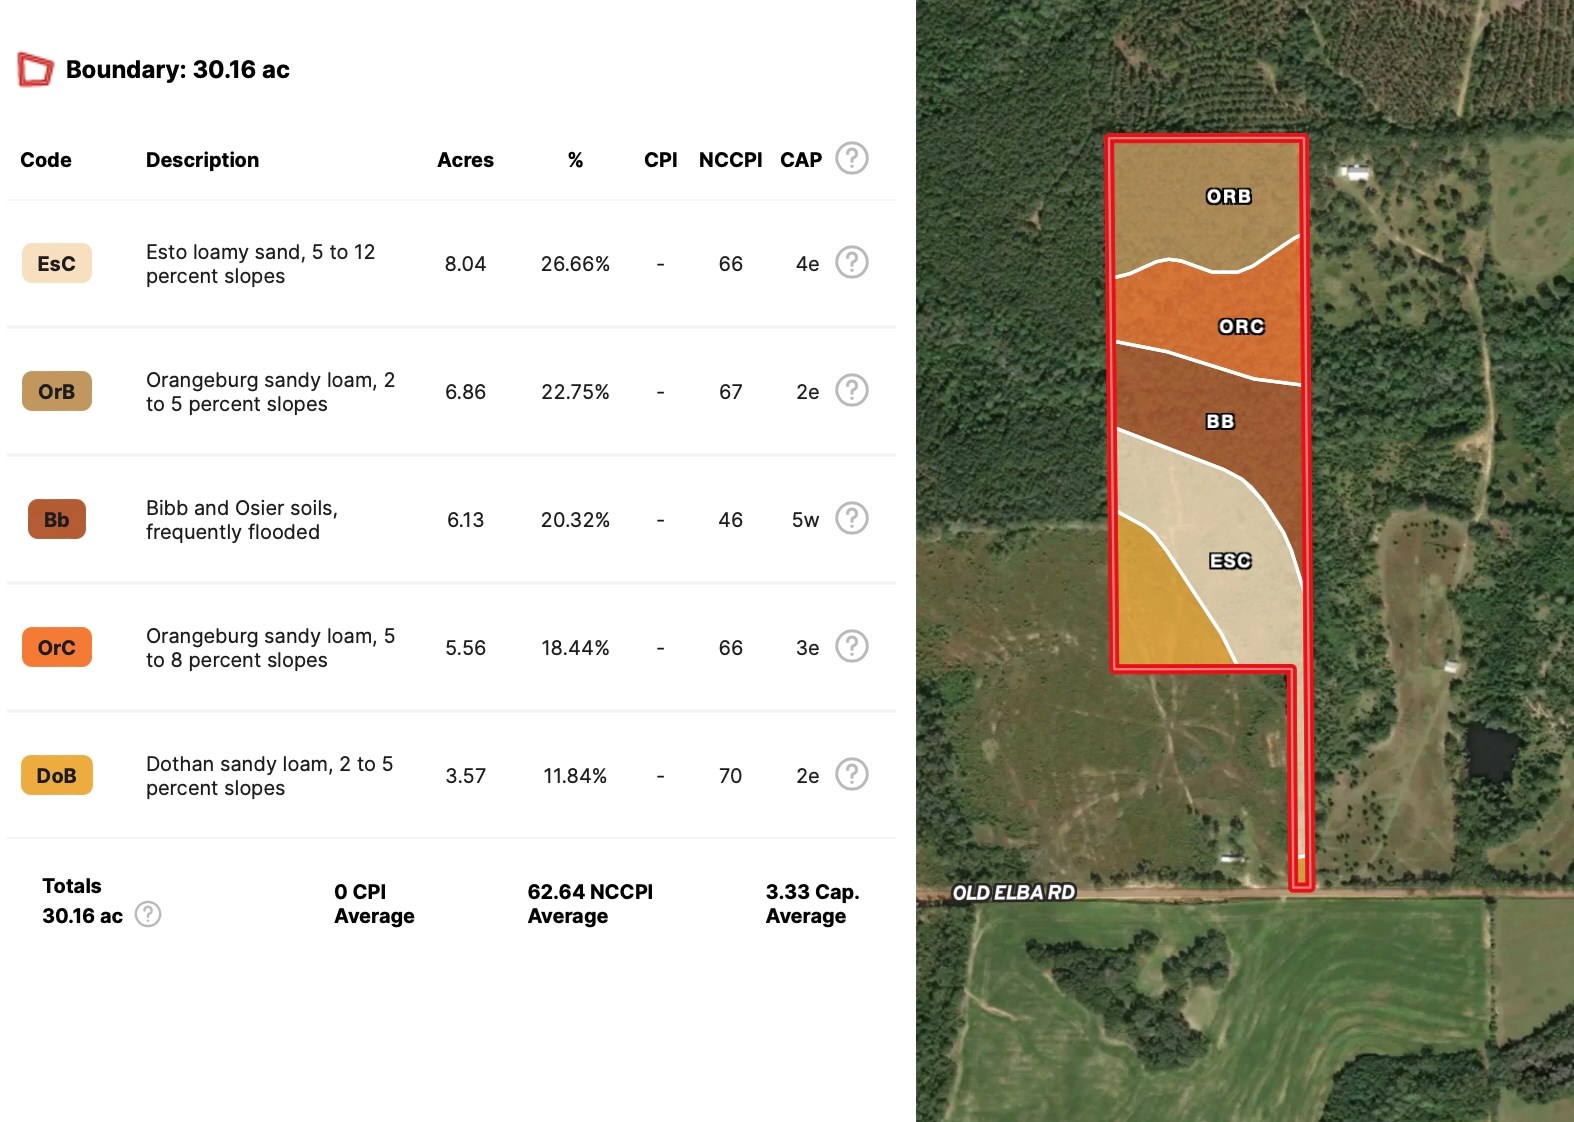
Task: Click the CAP column header
Action: click(801, 160)
